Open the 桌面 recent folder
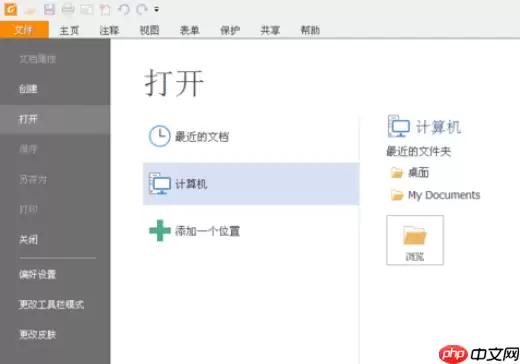The width and height of the screenshot is (520, 364). pyautogui.click(x=418, y=172)
